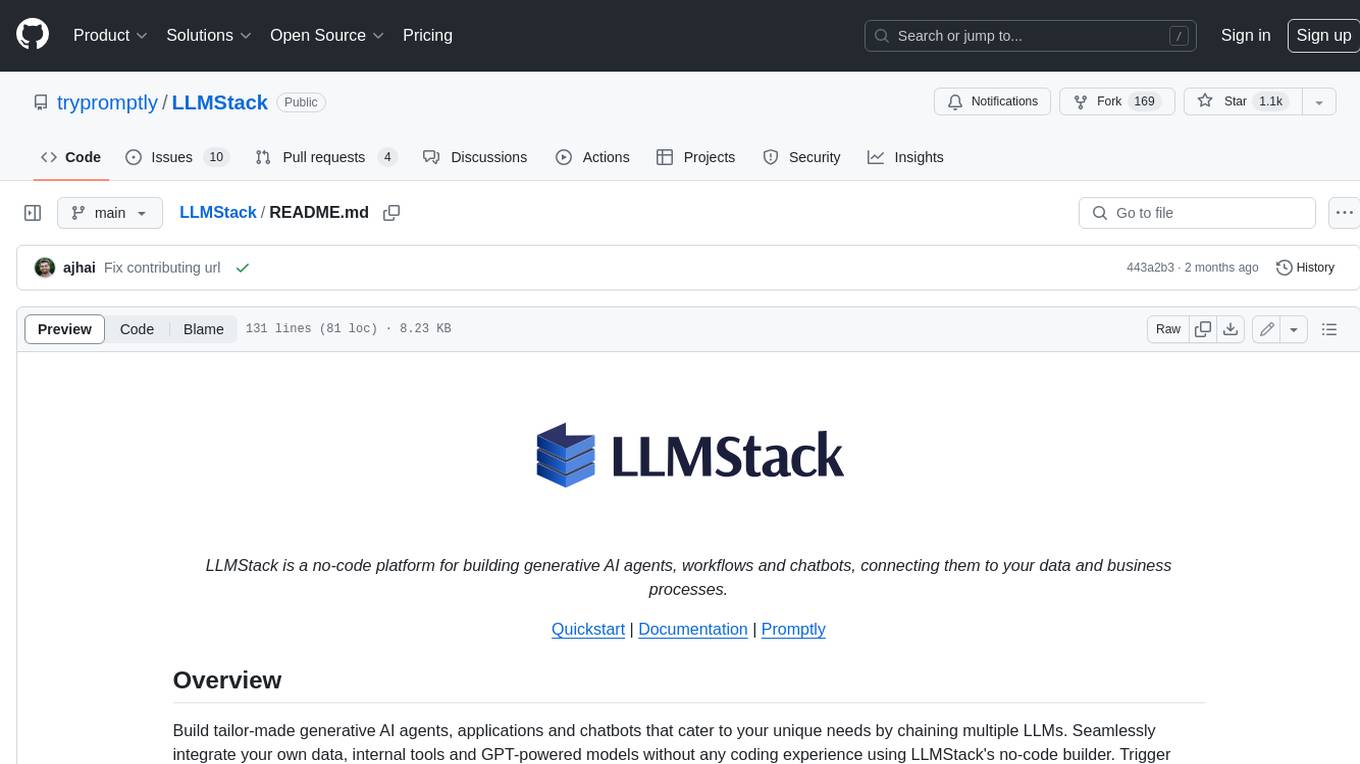Screen dimensions: 1360x764
Task: Open the Pricing page
Action: click(x=427, y=35)
